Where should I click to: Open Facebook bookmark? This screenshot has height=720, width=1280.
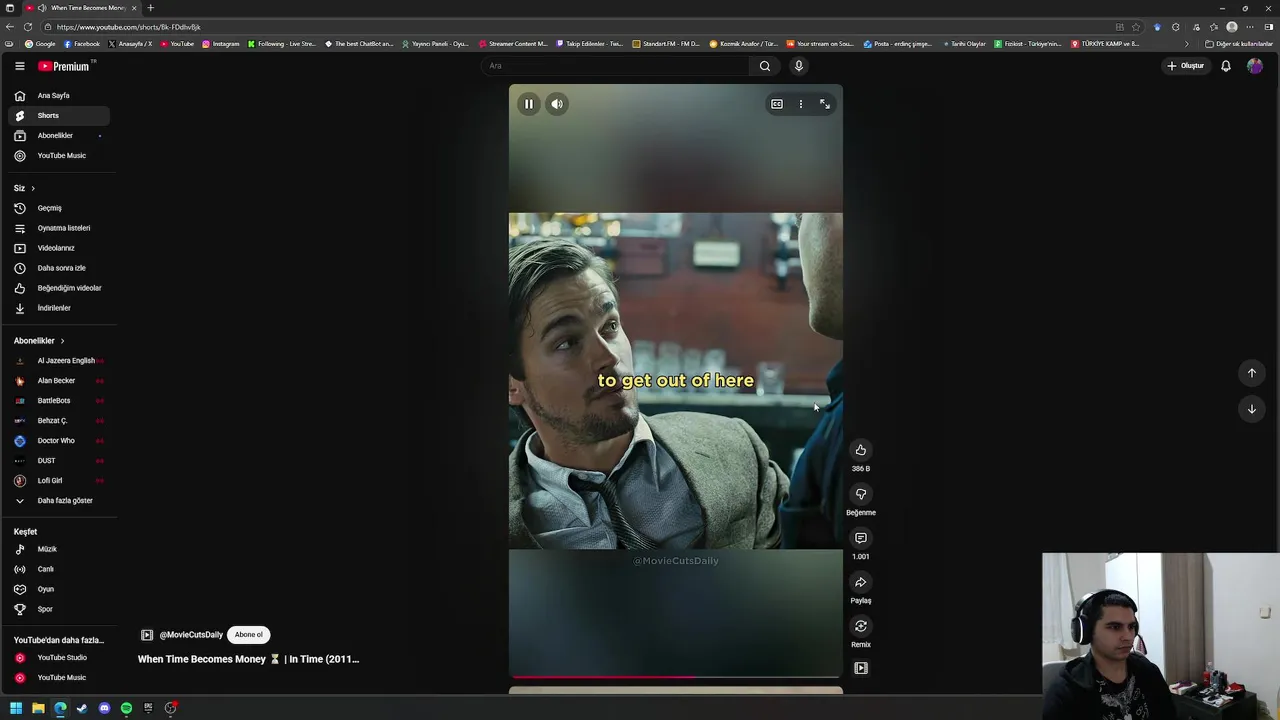pyautogui.click(x=82, y=44)
